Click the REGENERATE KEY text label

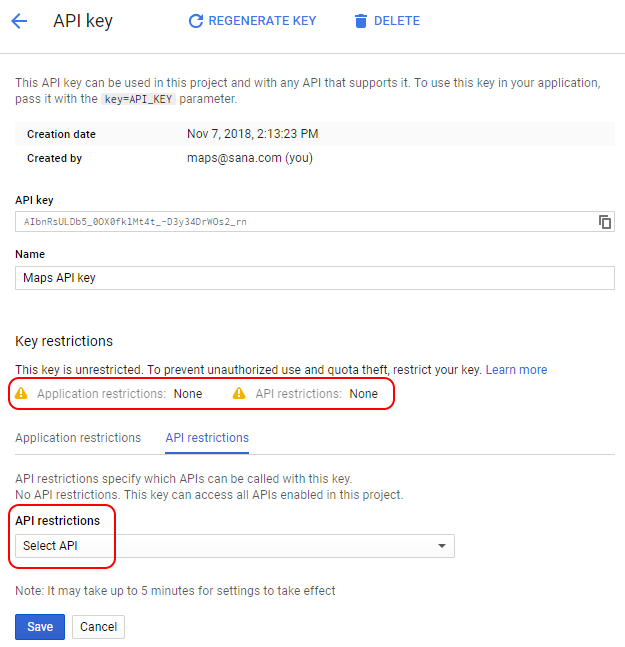[262, 21]
